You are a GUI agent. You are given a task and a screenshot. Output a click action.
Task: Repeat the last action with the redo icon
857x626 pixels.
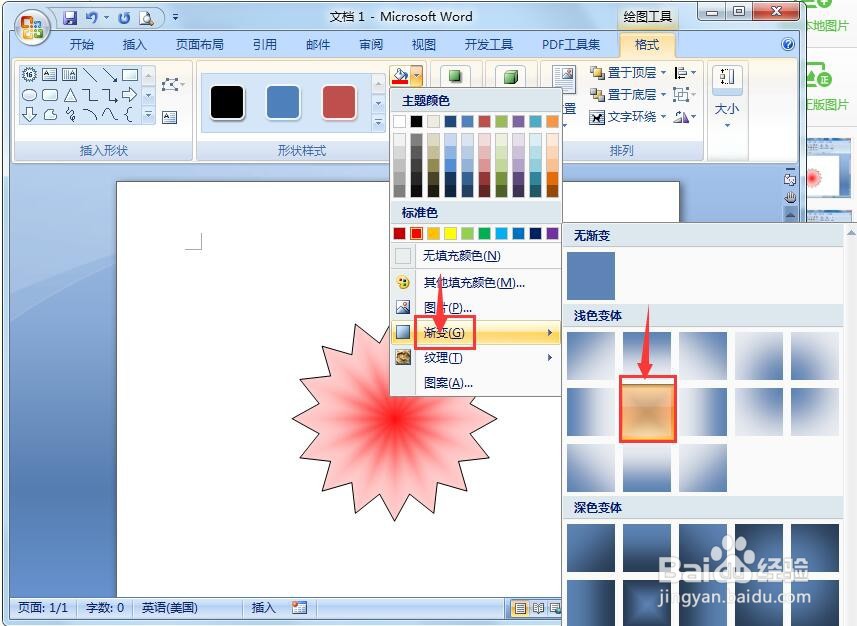click(124, 18)
